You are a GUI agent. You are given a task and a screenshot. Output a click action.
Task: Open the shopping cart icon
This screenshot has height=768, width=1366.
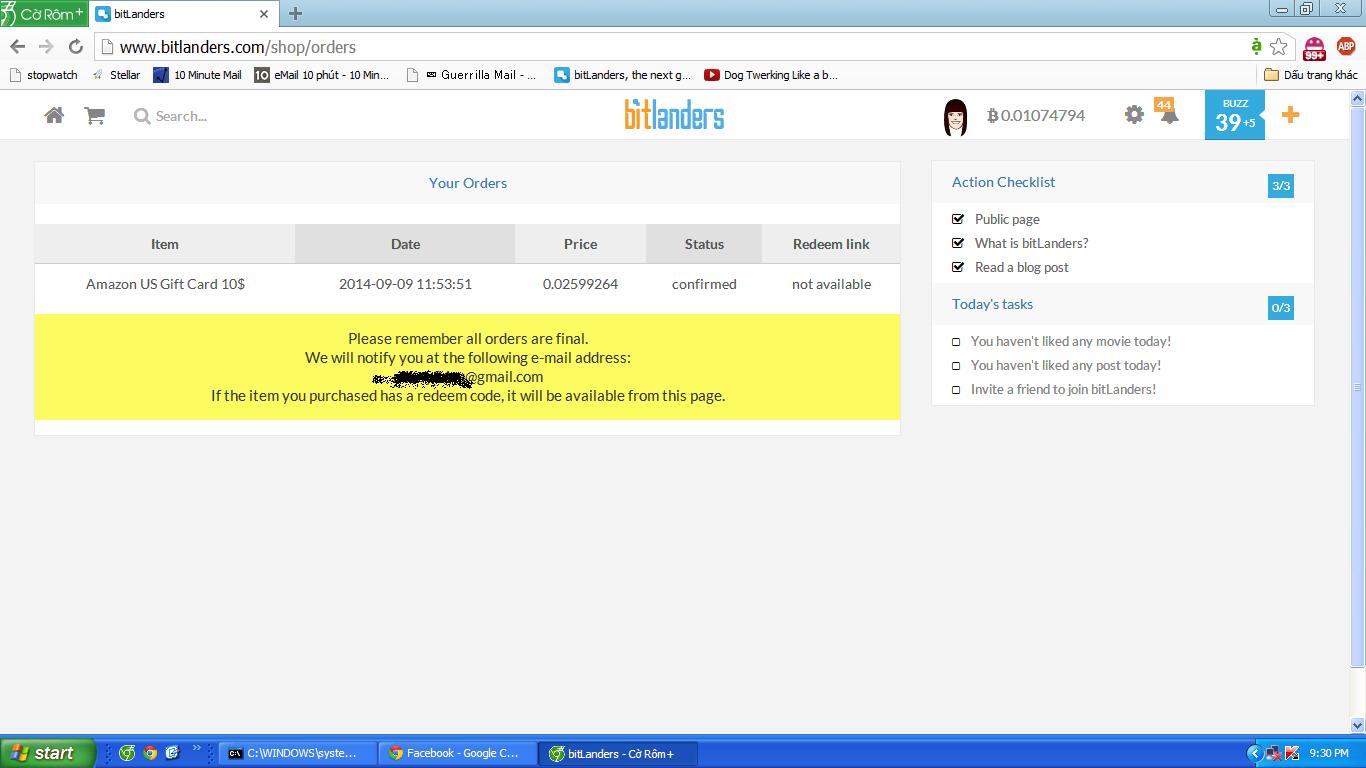click(95, 116)
